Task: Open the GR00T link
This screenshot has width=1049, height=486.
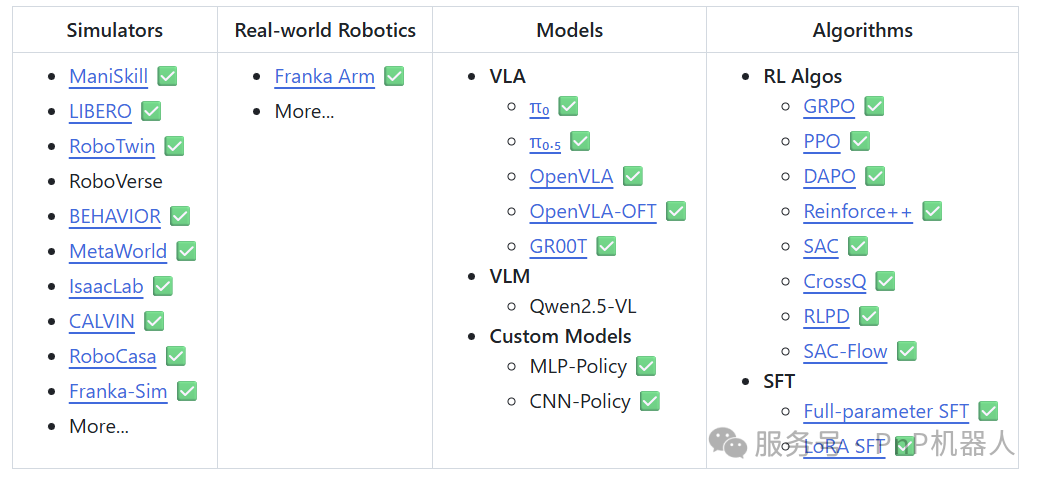Action: click(x=558, y=246)
